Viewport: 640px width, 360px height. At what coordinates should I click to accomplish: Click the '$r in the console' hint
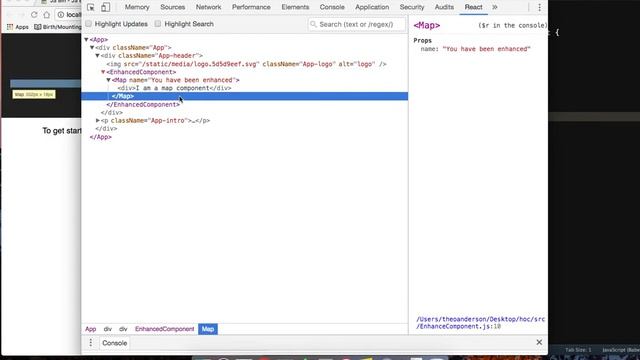coord(513,25)
